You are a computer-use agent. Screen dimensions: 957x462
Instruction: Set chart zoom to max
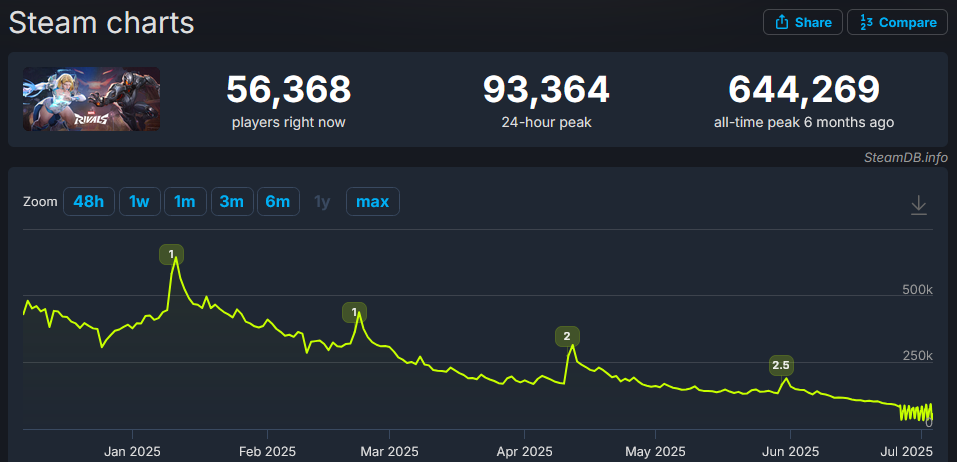(372, 201)
